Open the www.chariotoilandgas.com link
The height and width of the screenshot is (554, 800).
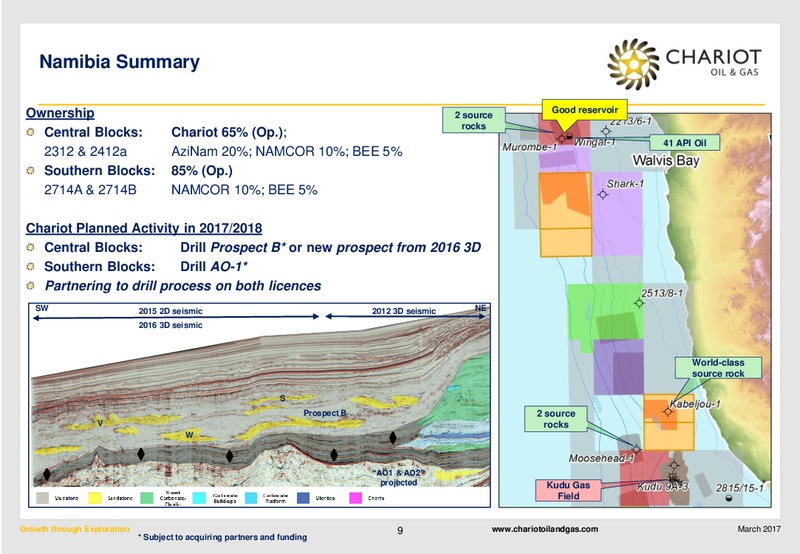[x=545, y=529]
